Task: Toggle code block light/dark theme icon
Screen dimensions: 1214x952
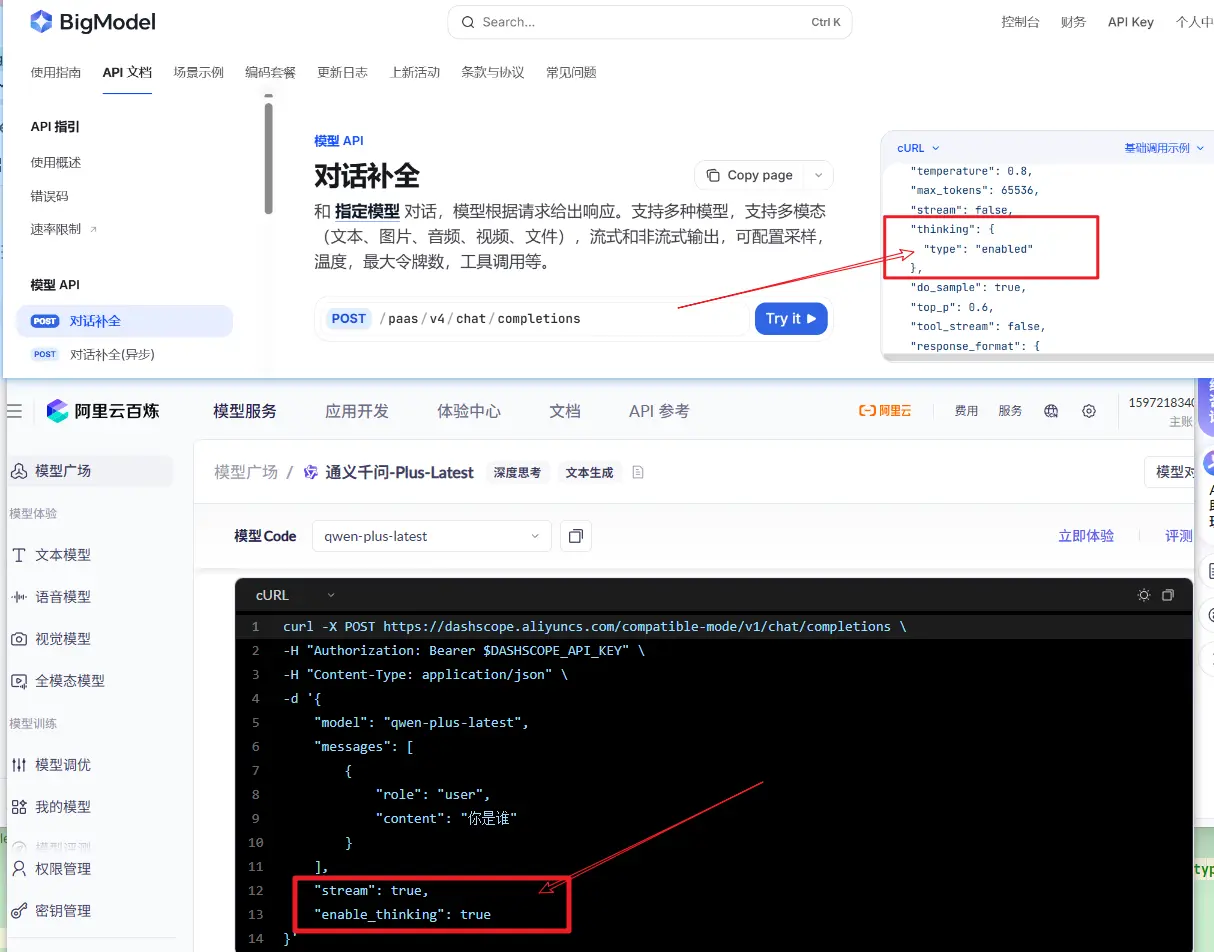Action: 1144,595
